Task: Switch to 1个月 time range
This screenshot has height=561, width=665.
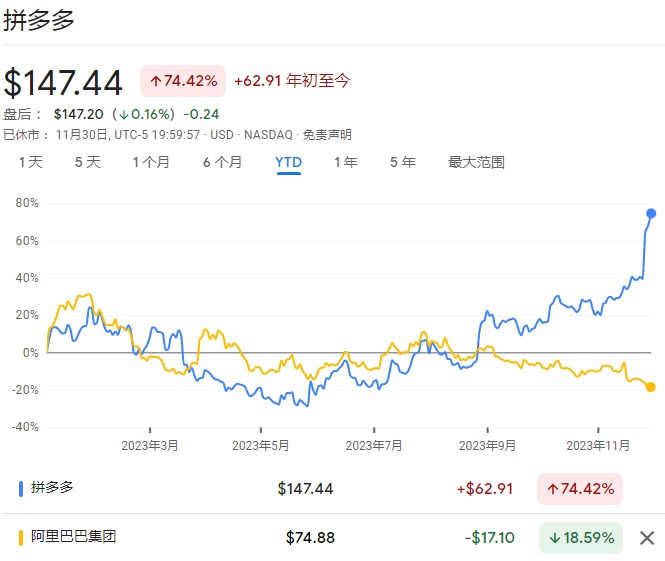Action: click(x=151, y=162)
